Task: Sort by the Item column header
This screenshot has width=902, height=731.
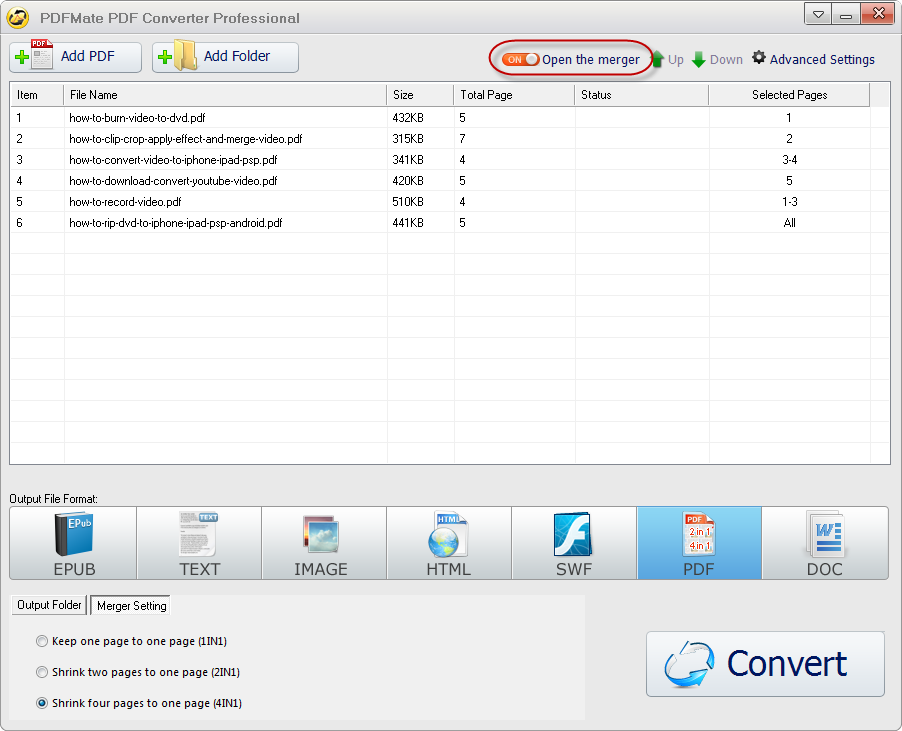Action: (37, 95)
